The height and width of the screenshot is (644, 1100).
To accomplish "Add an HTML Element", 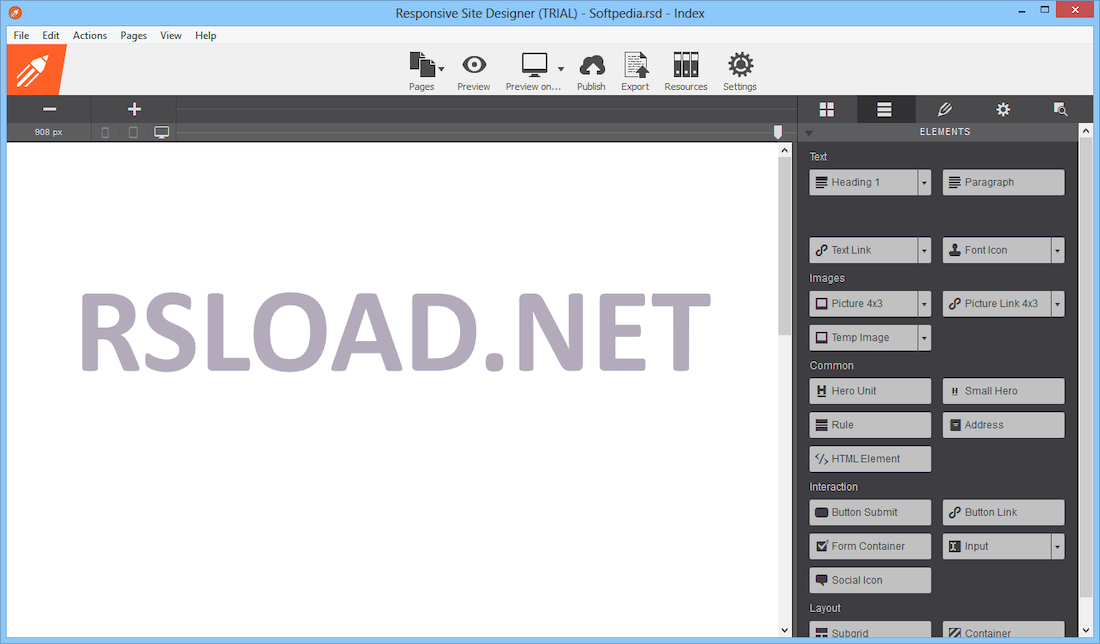I will (x=871, y=459).
